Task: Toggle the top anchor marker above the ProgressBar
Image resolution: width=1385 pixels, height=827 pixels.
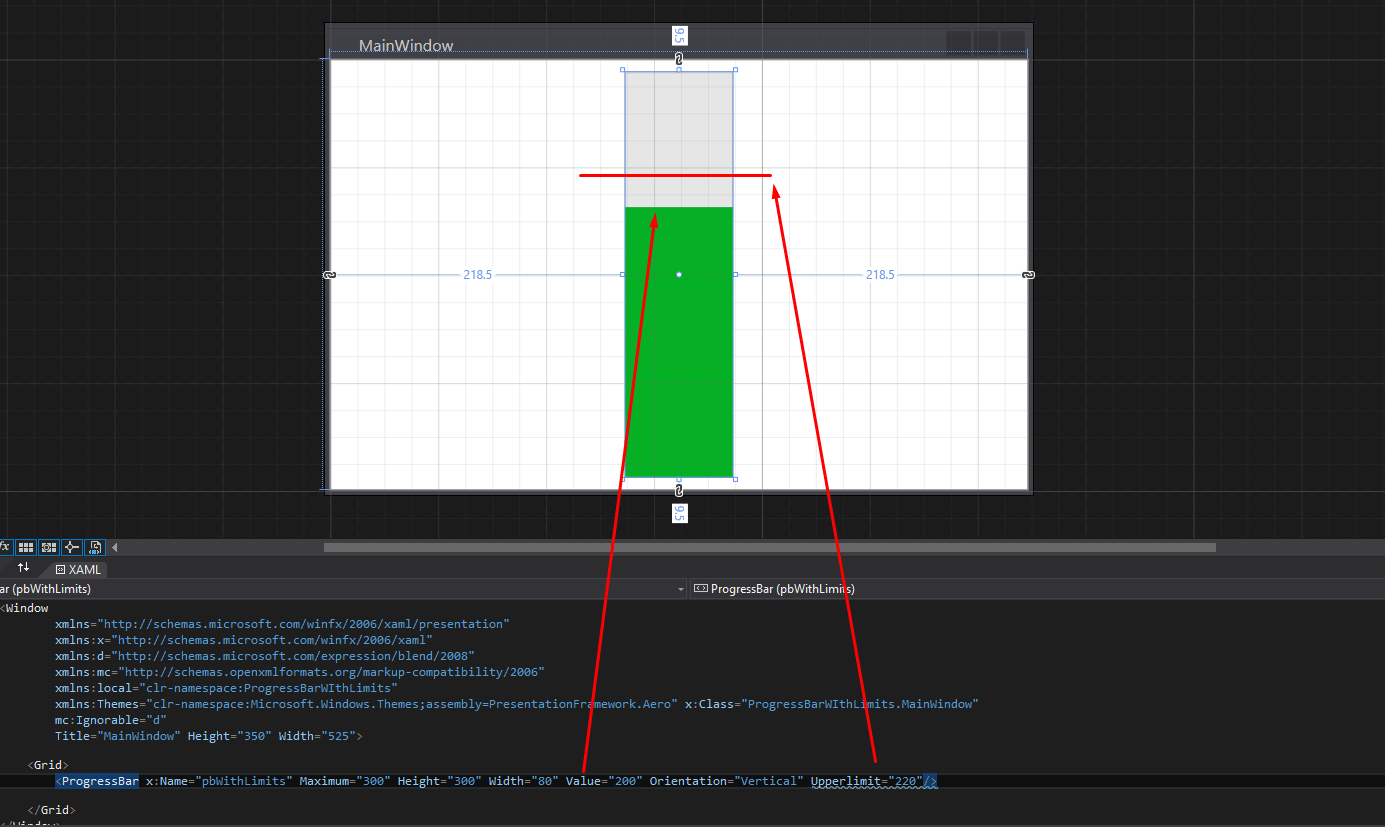Action: tap(679, 58)
